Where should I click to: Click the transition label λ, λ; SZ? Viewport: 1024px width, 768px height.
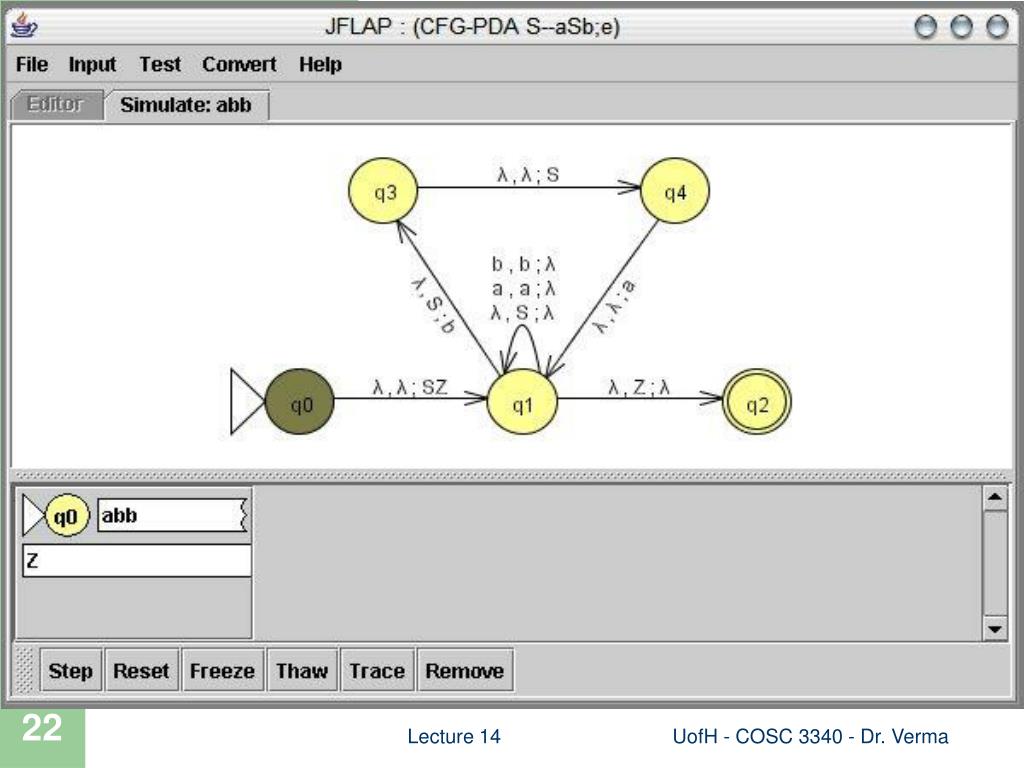pyautogui.click(x=410, y=387)
